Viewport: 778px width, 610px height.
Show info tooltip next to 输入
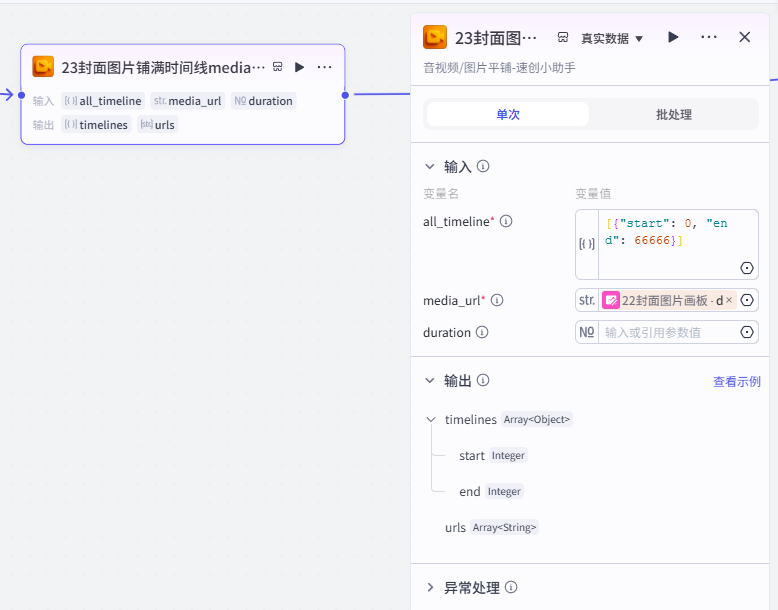tap(483, 166)
